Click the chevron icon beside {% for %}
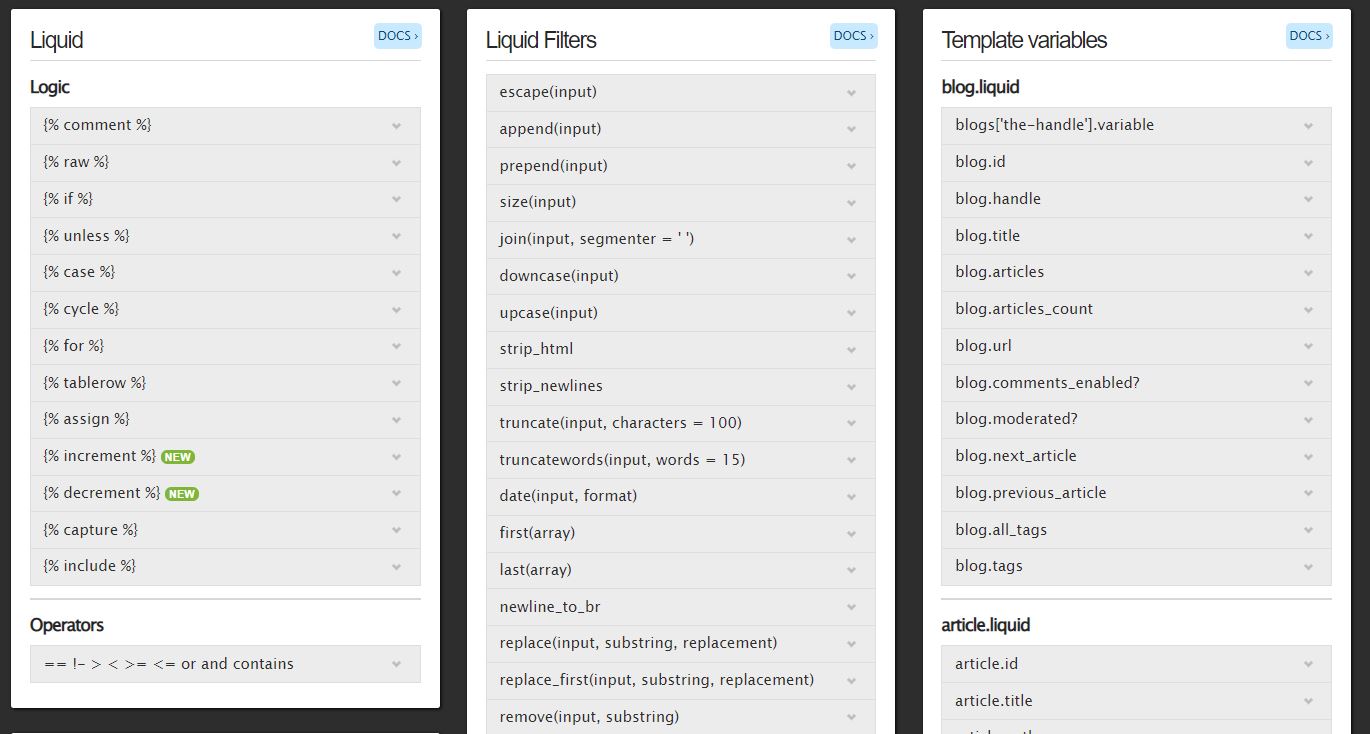The height and width of the screenshot is (734, 1370). coord(397,346)
